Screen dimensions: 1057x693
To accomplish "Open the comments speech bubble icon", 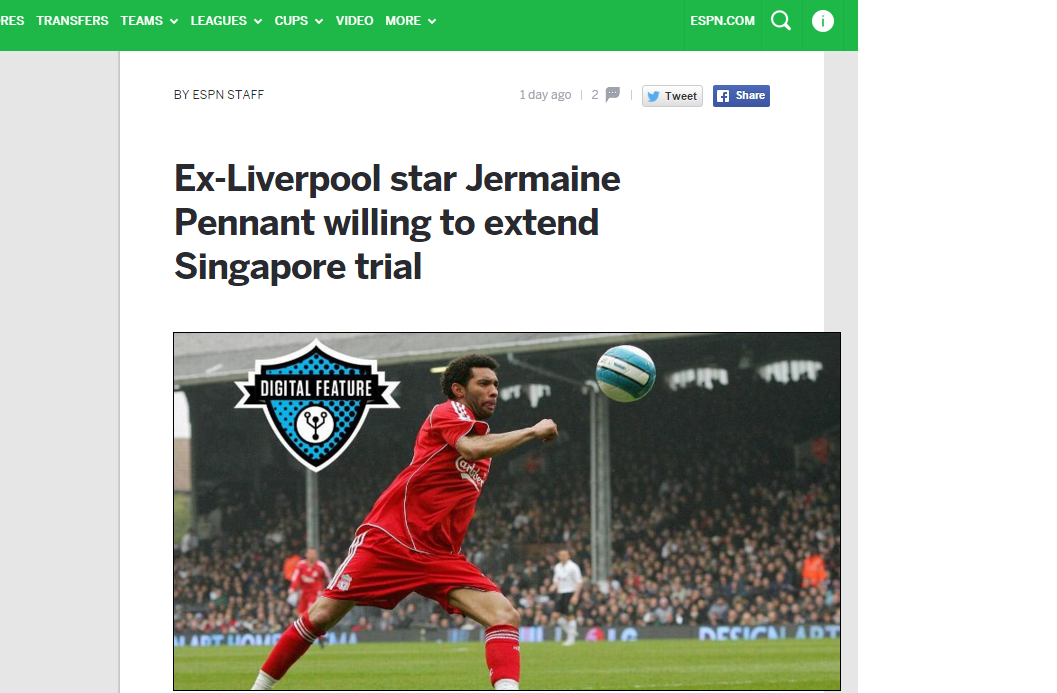I will coord(612,94).
